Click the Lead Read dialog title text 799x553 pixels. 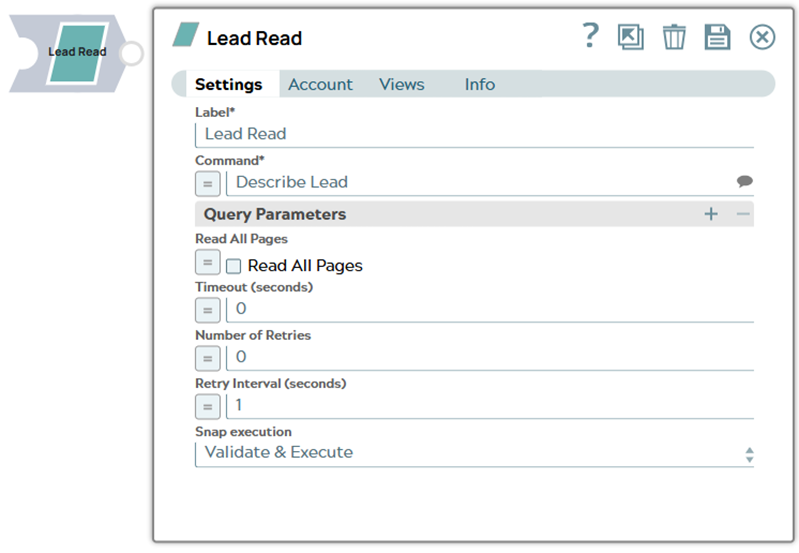click(x=254, y=38)
